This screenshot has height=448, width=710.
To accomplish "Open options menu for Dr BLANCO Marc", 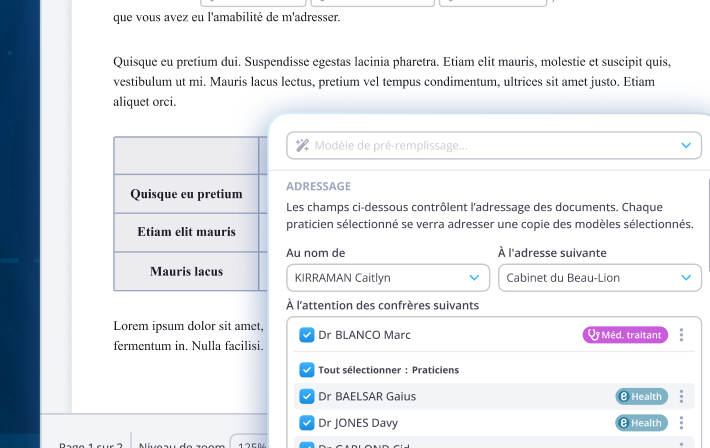I will pyautogui.click(x=681, y=335).
